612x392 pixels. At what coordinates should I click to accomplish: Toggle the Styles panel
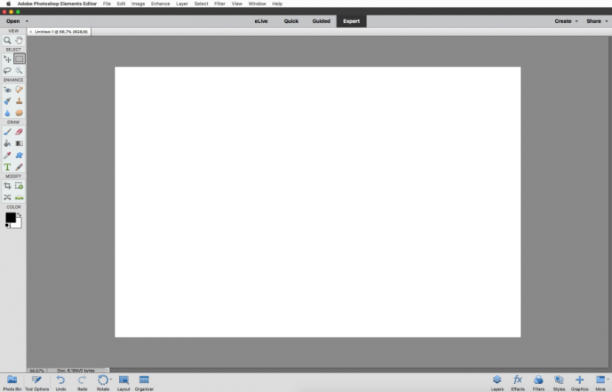(559, 383)
